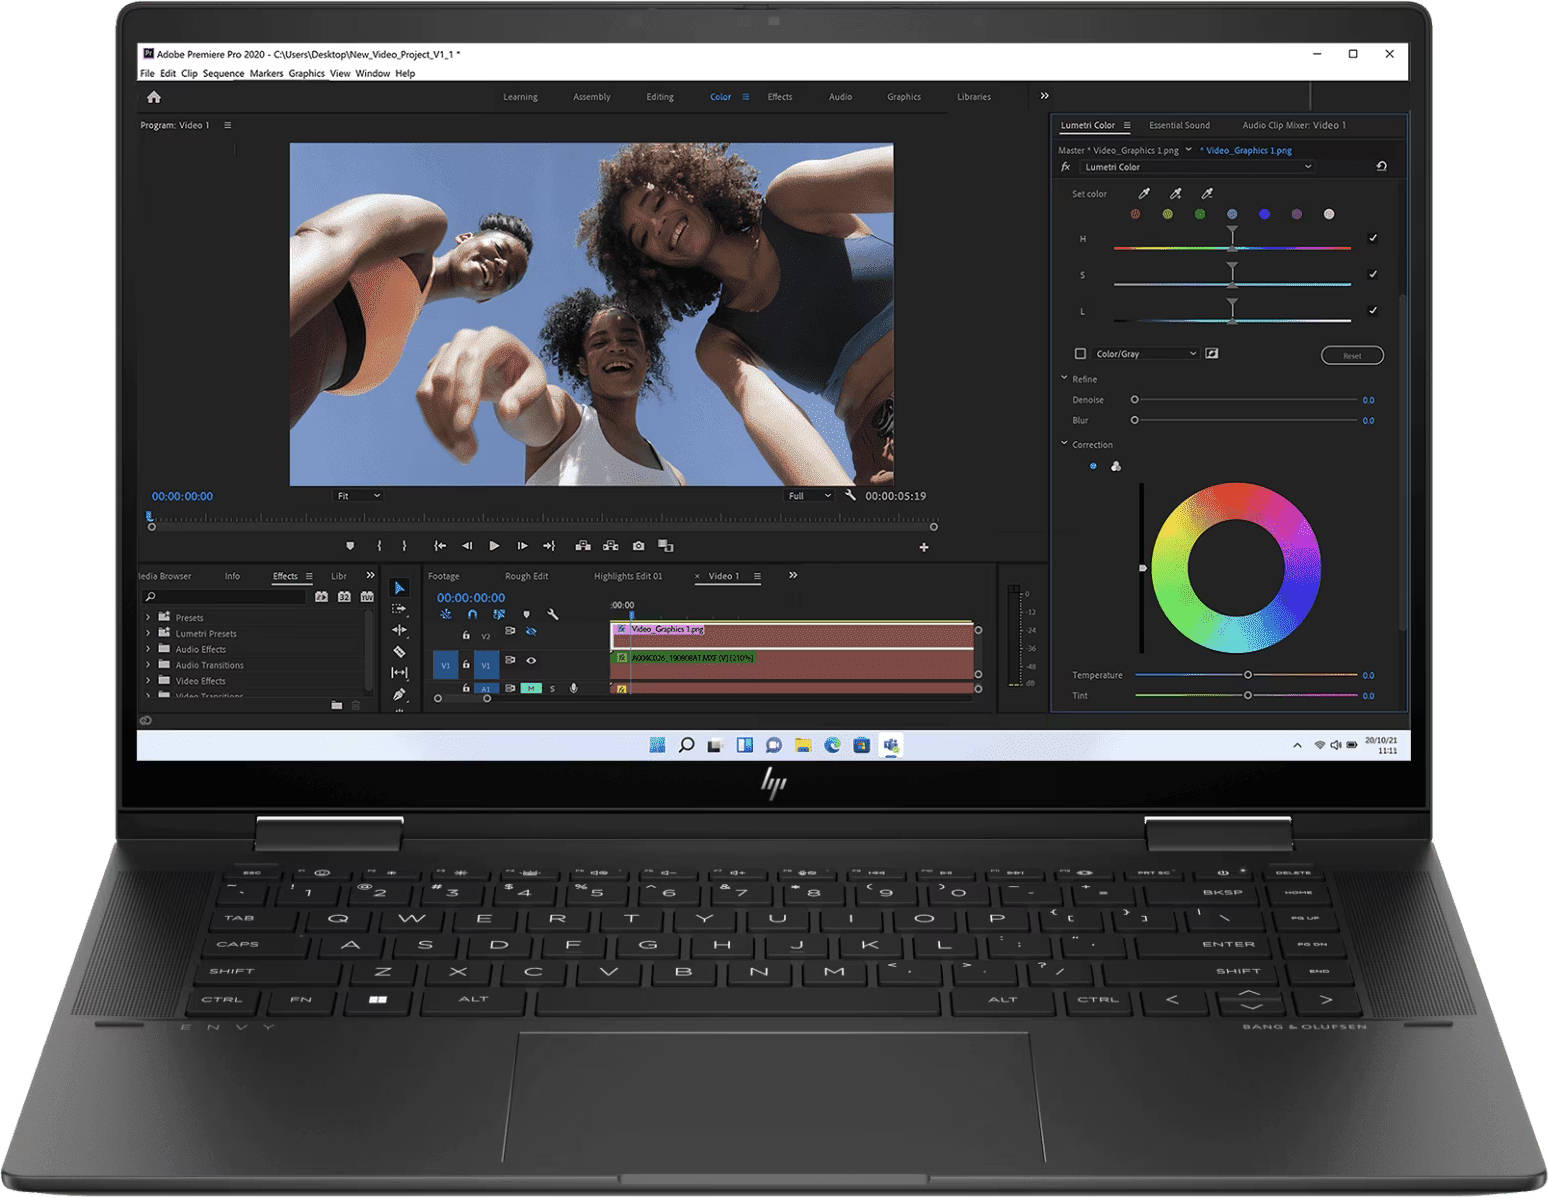Step back one frame

pyautogui.click(x=466, y=546)
